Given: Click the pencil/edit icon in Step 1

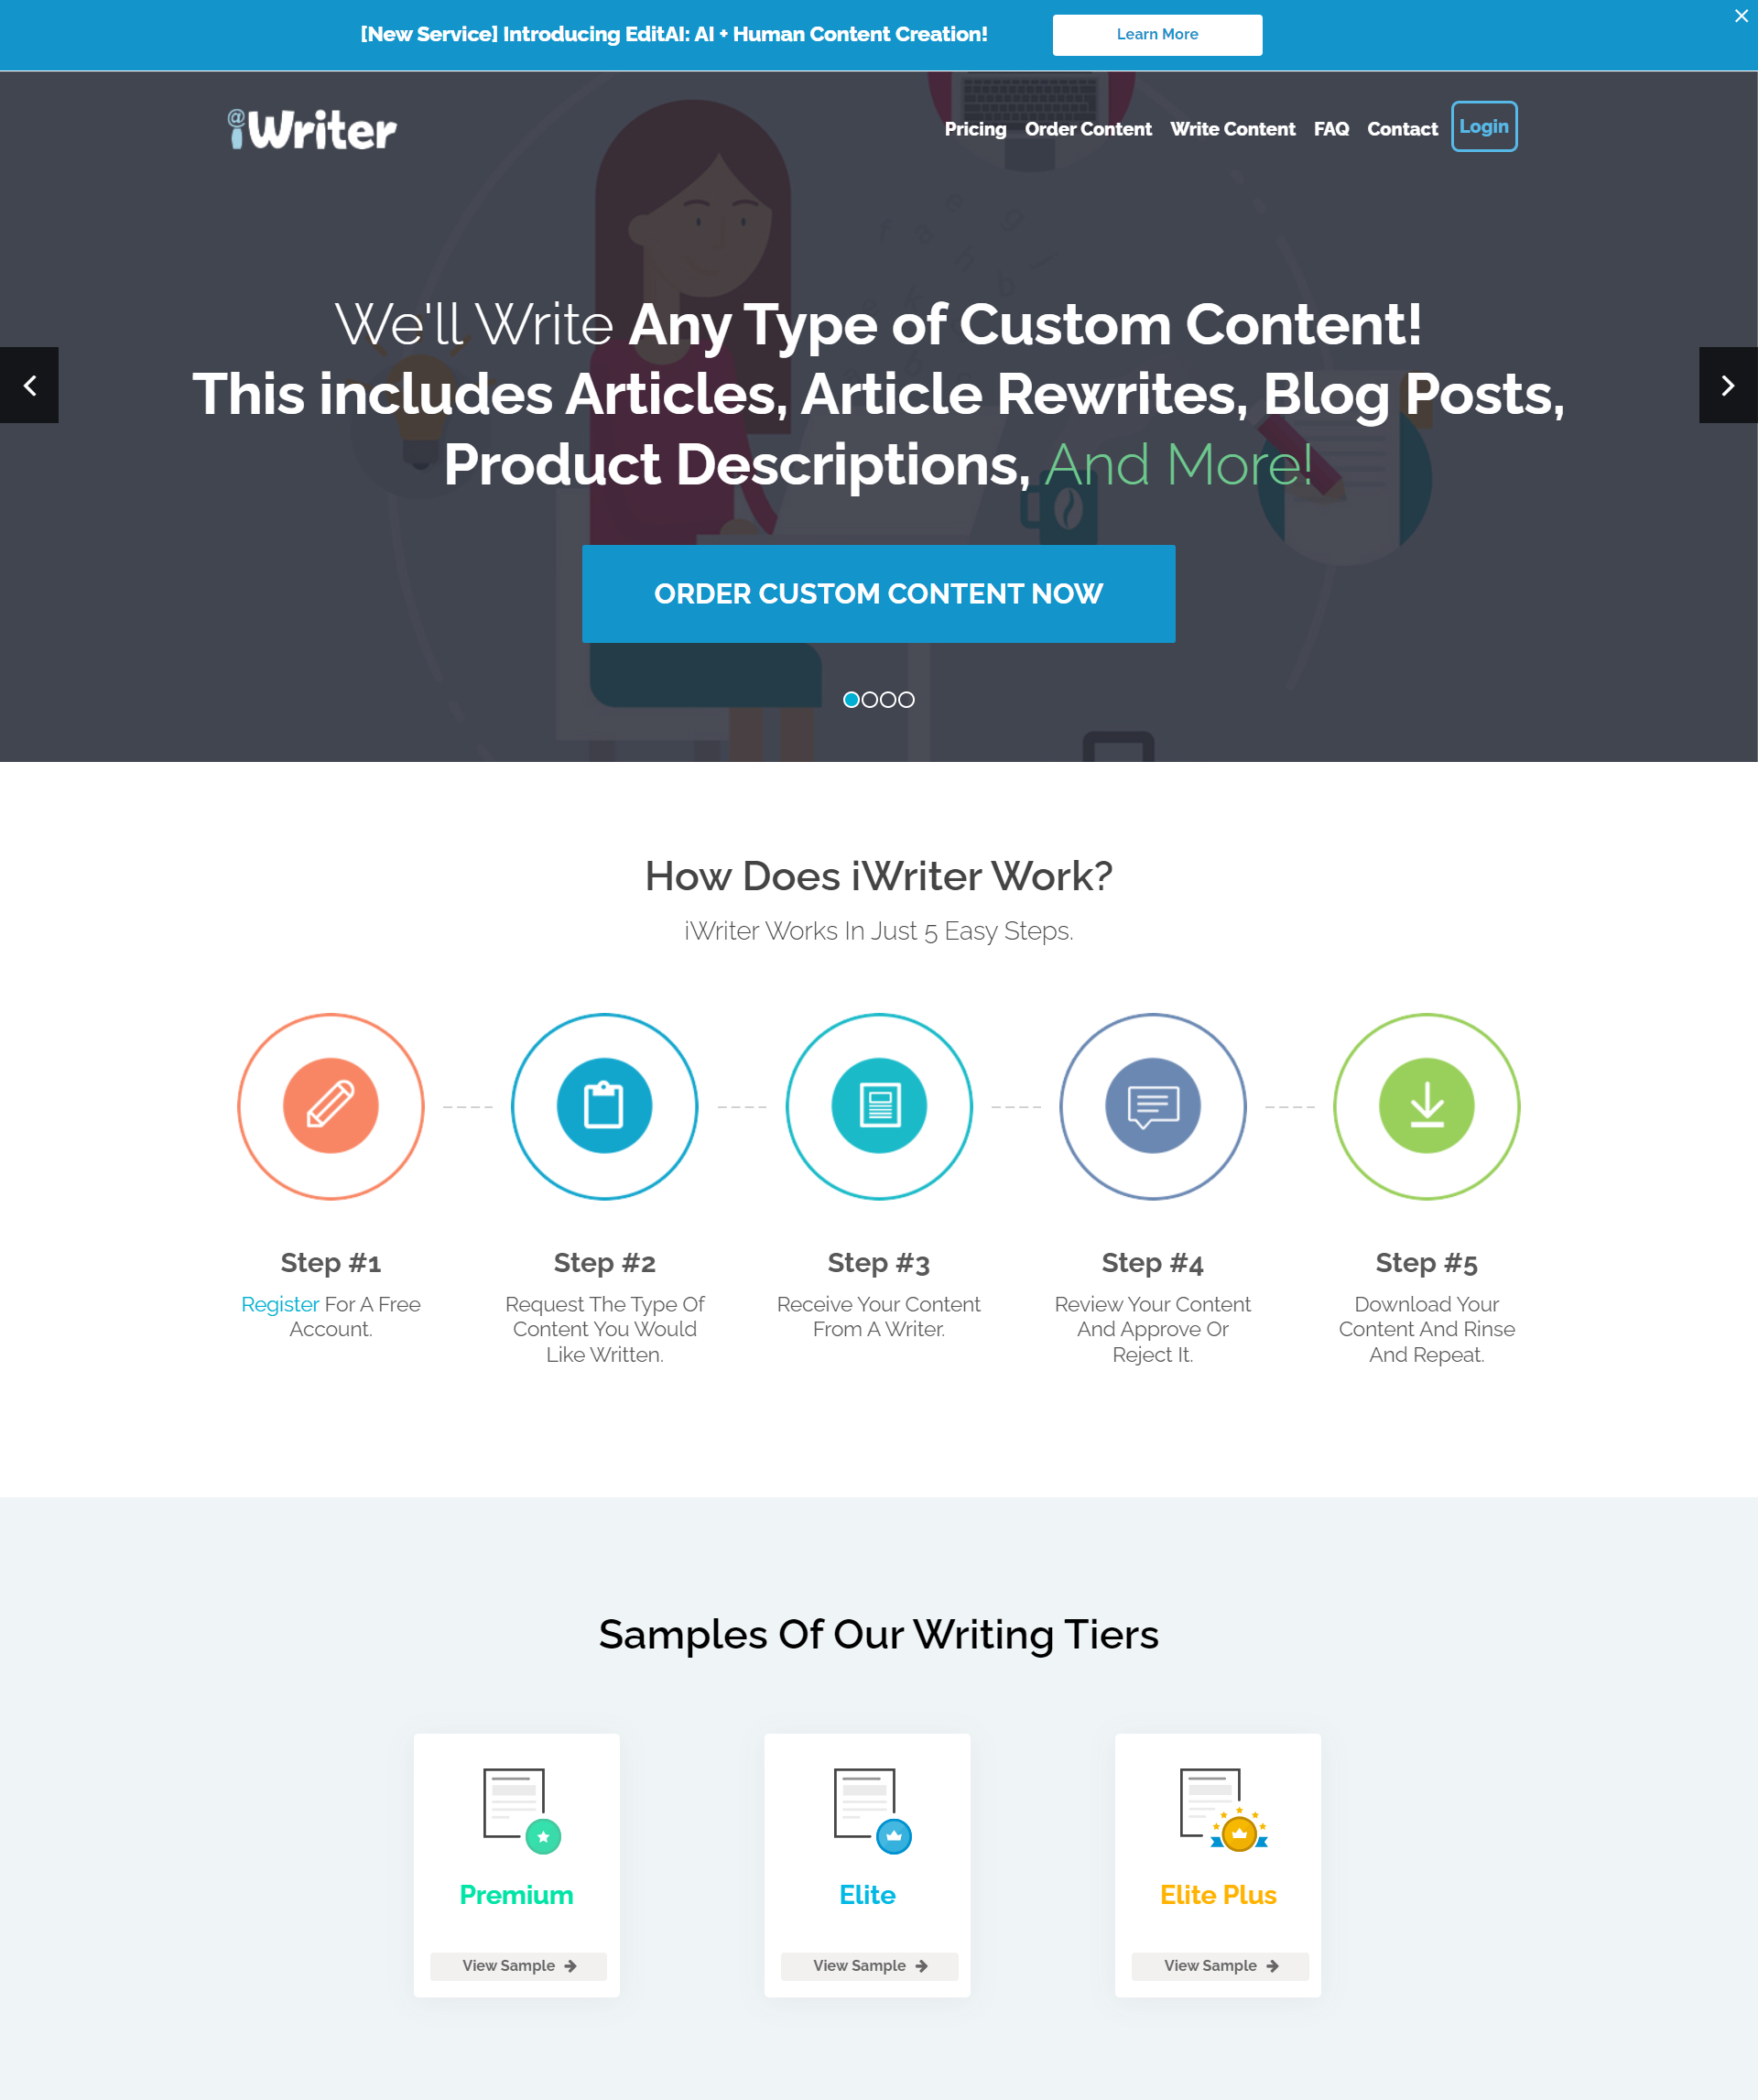Looking at the screenshot, I should [x=331, y=1105].
